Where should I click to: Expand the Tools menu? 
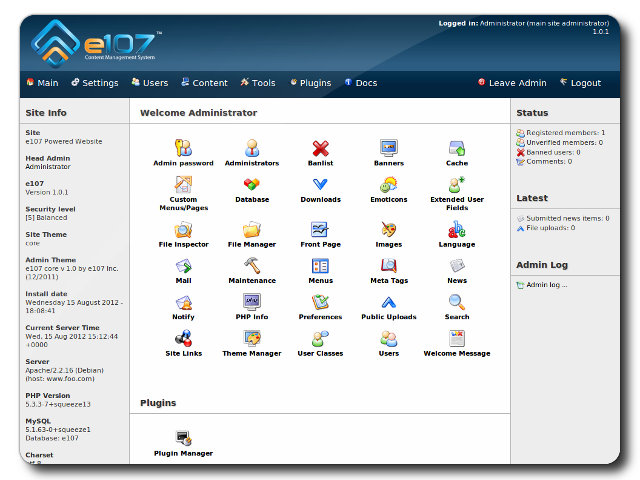(x=258, y=83)
